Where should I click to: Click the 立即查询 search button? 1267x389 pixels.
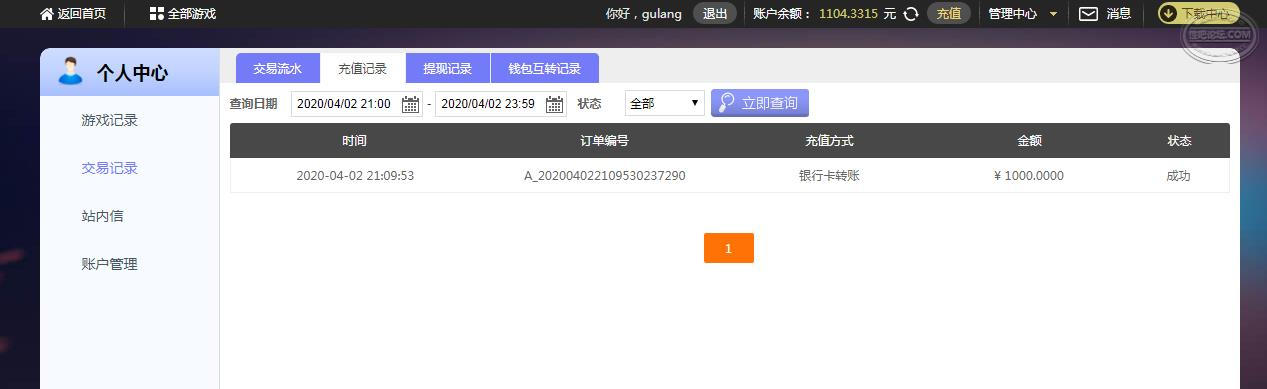(760, 103)
